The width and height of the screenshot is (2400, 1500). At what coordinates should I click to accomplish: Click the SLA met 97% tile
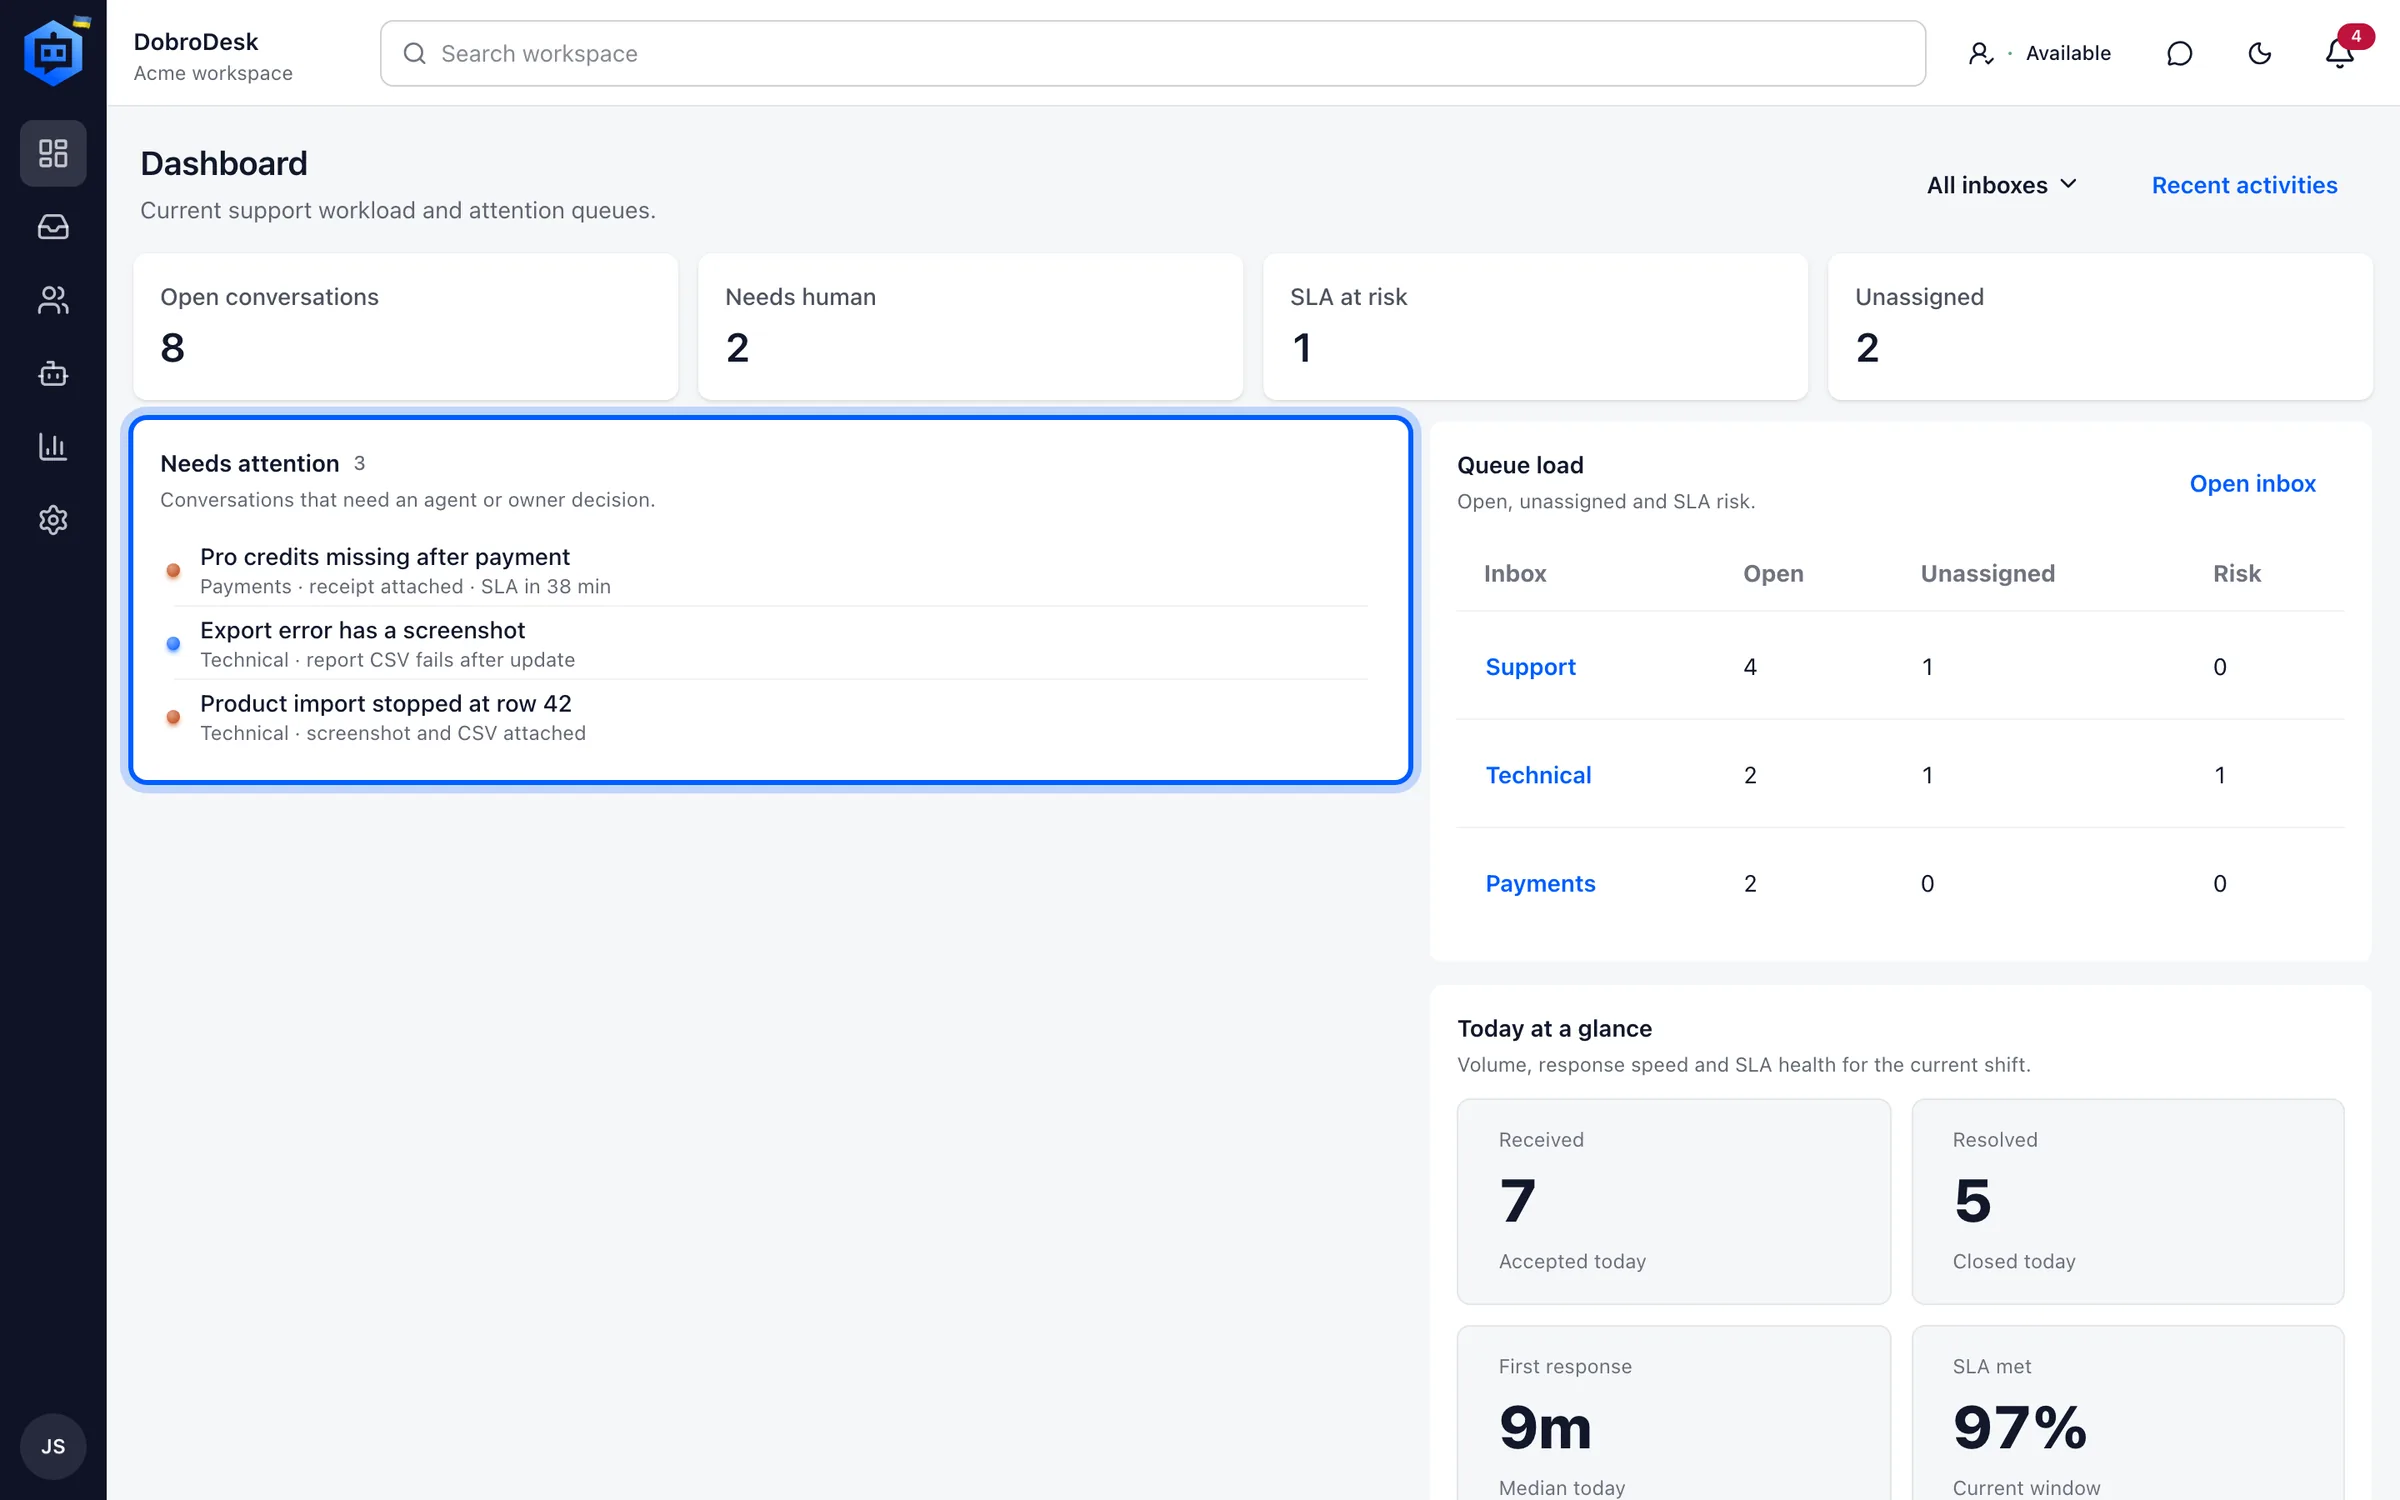tap(2127, 1413)
